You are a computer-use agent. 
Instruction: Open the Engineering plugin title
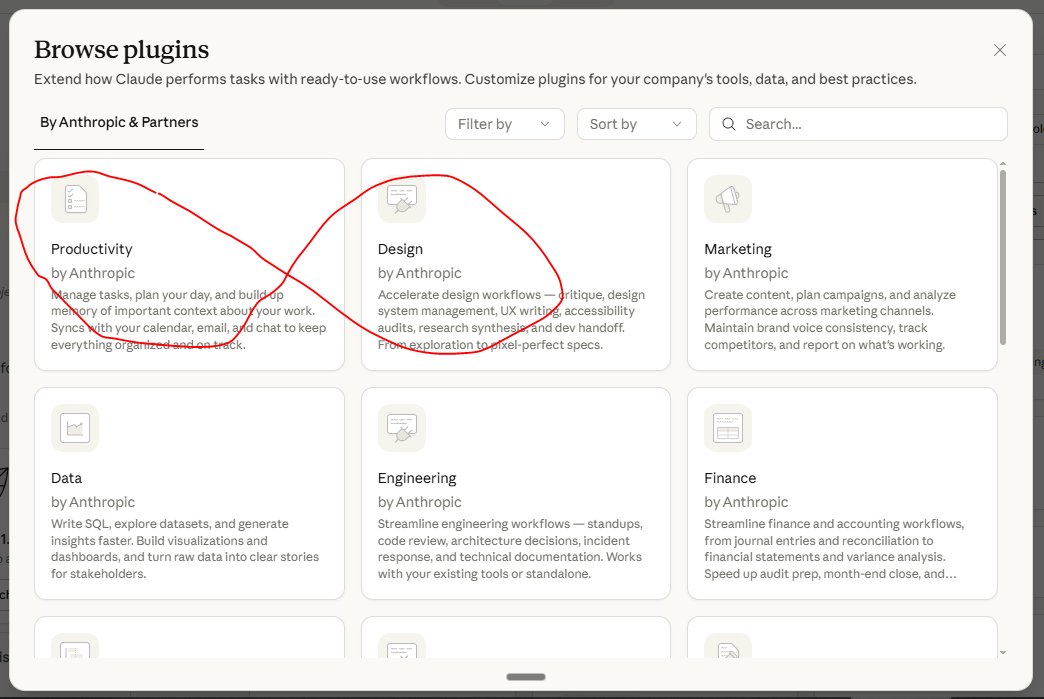pos(417,478)
